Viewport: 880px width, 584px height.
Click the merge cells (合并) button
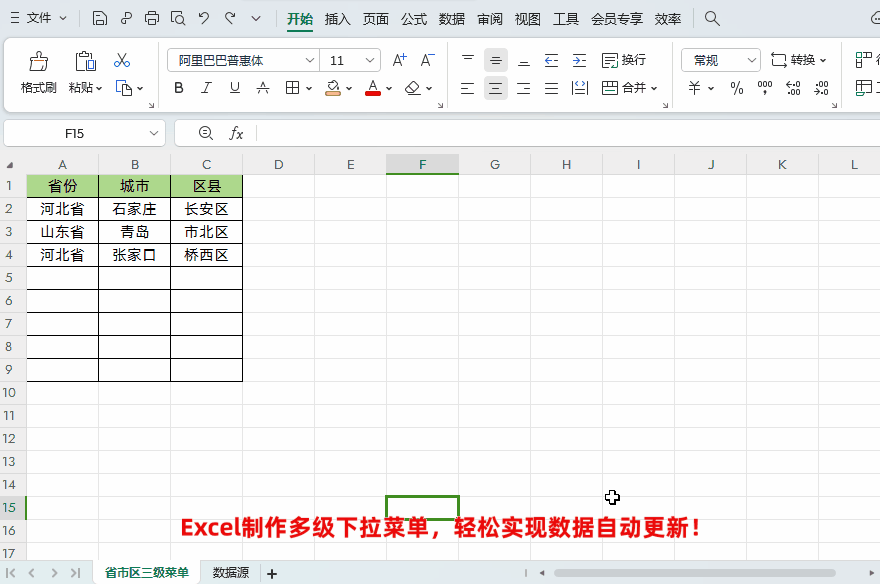coord(624,88)
